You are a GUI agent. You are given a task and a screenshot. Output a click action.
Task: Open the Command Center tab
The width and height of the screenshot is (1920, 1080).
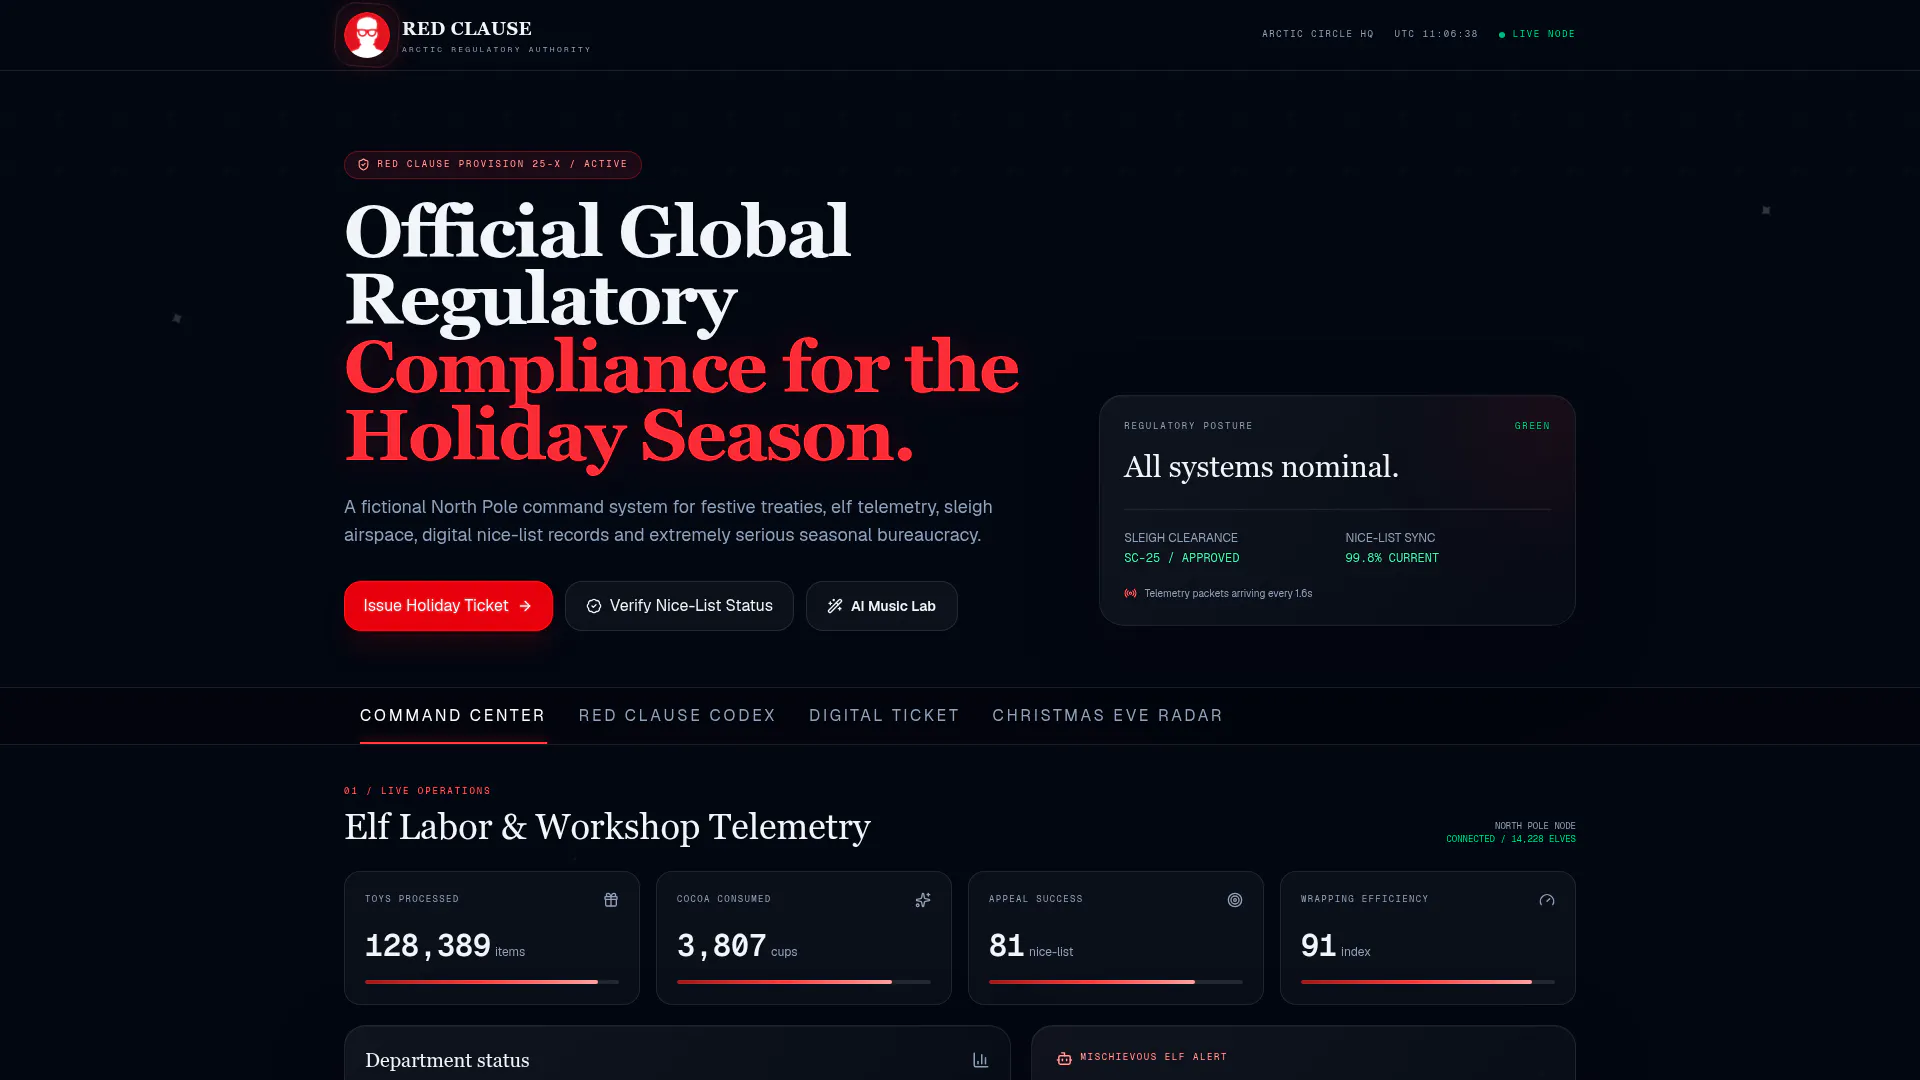click(453, 716)
